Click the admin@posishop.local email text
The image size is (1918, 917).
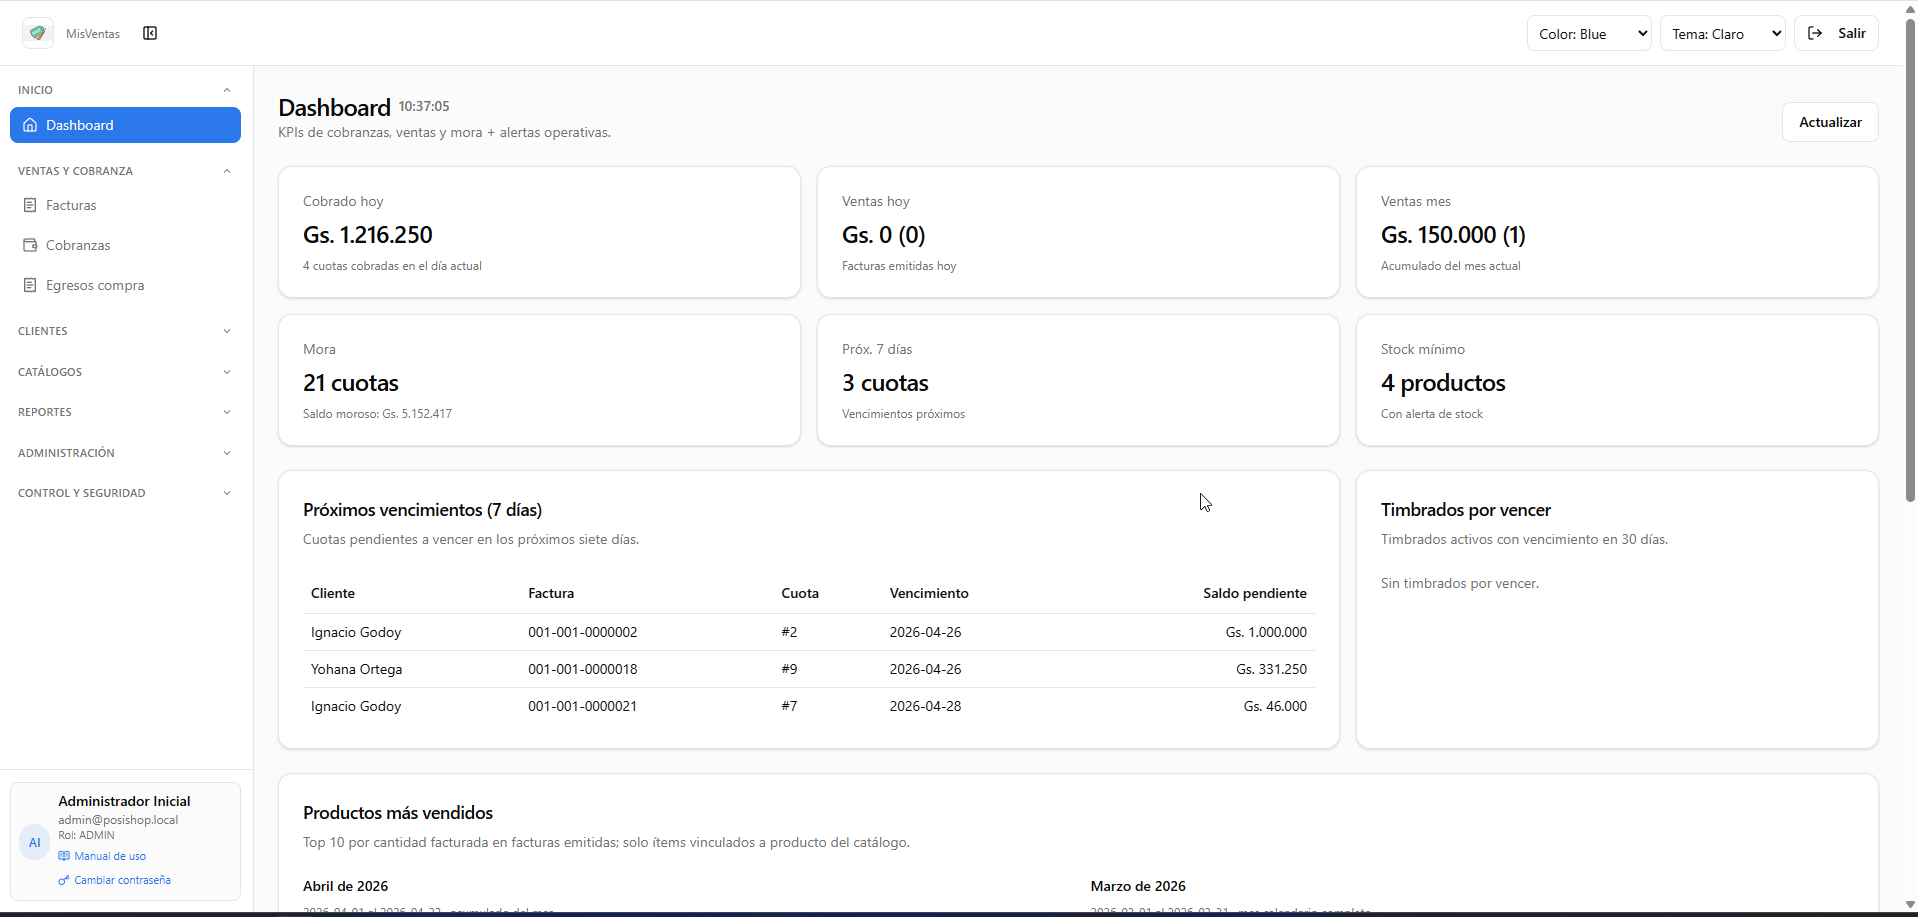tap(118, 820)
